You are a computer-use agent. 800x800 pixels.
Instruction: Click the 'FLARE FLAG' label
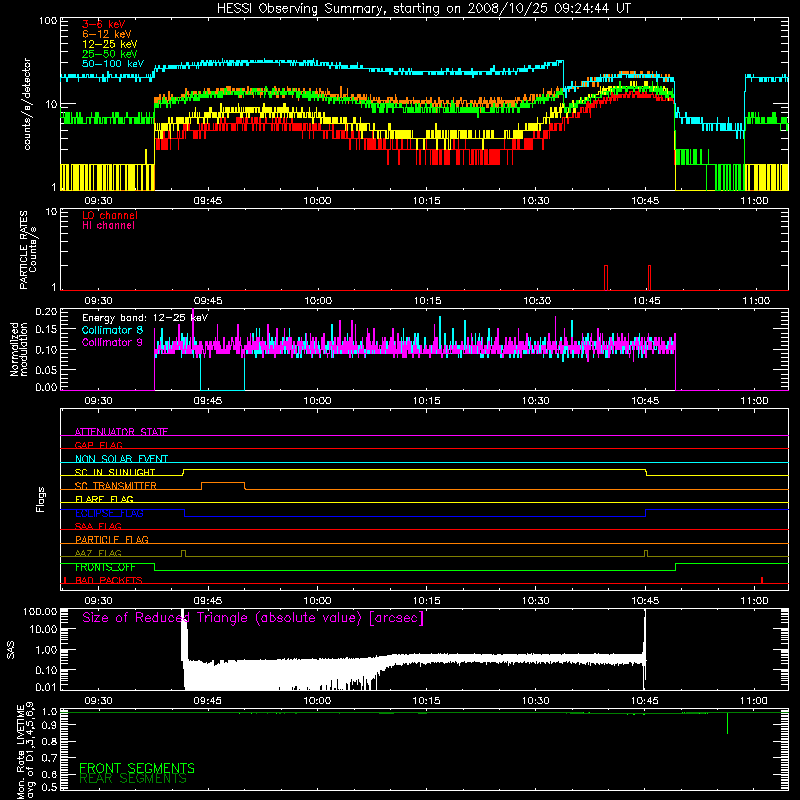pos(104,499)
